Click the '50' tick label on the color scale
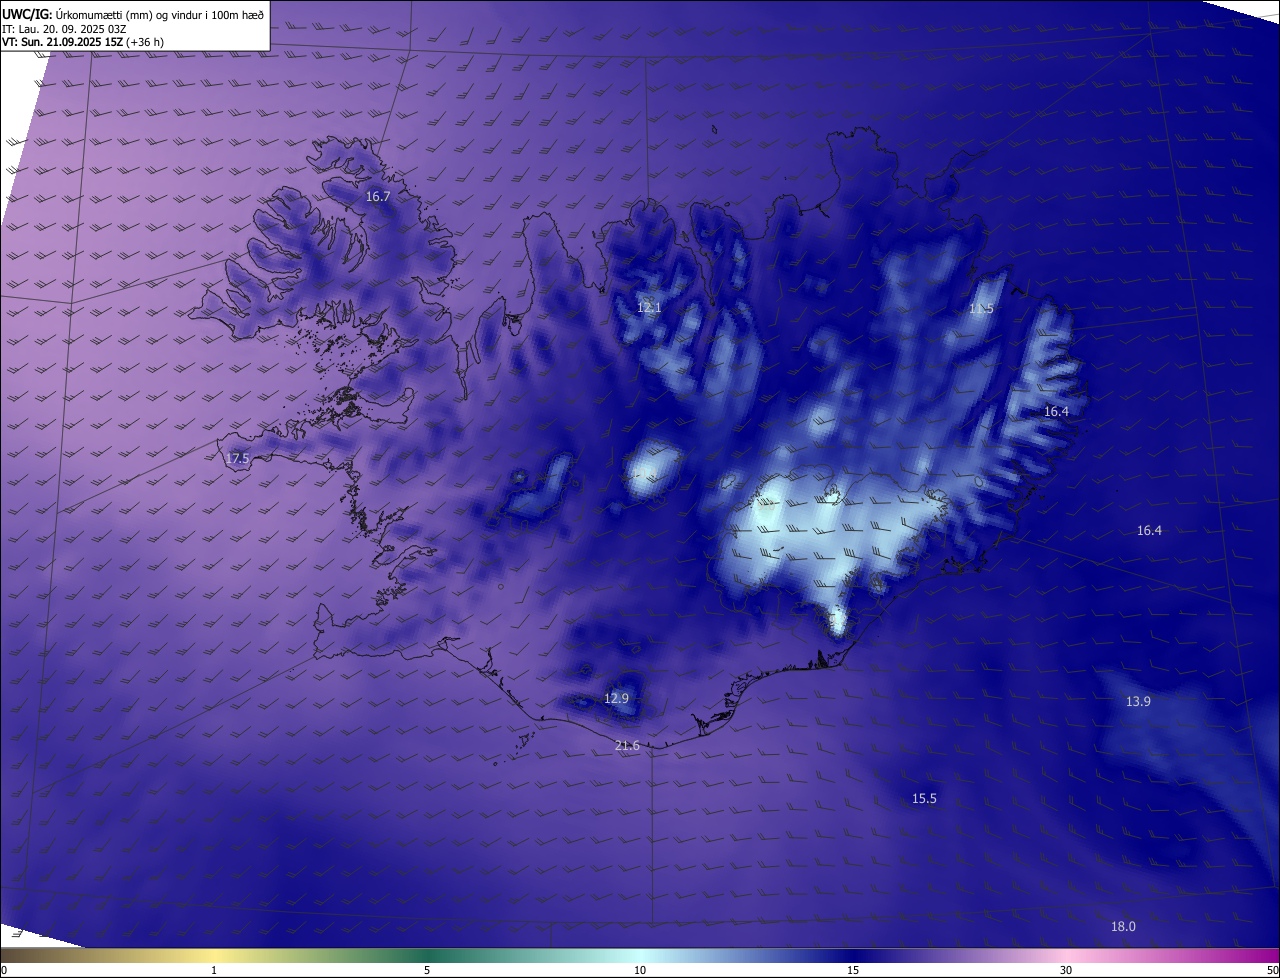Viewport: 1280px width, 978px height. tap(1272, 970)
